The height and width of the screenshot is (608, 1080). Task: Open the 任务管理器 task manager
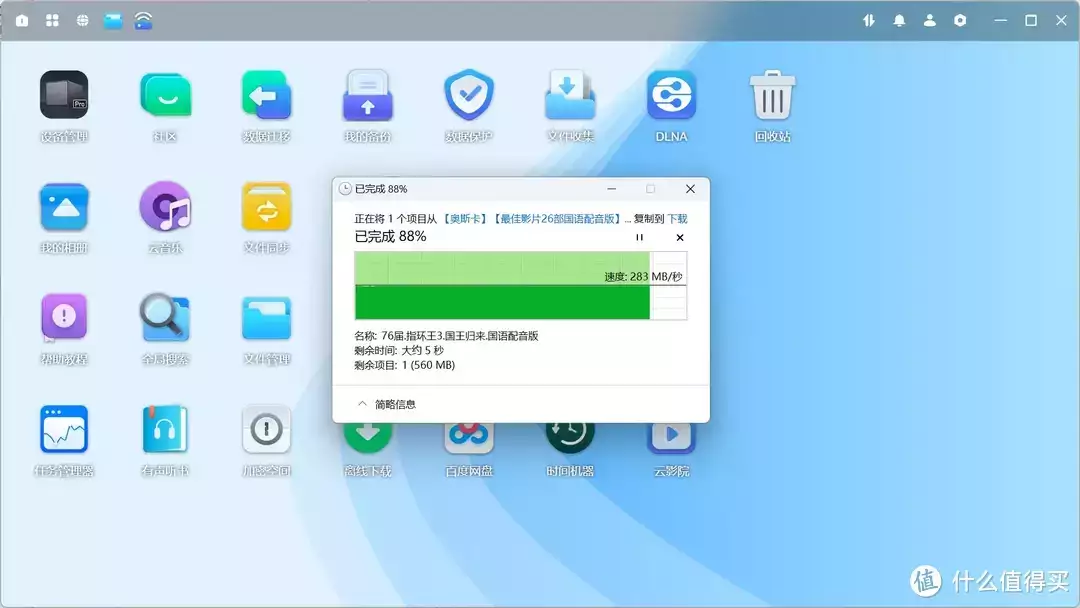(64, 429)
